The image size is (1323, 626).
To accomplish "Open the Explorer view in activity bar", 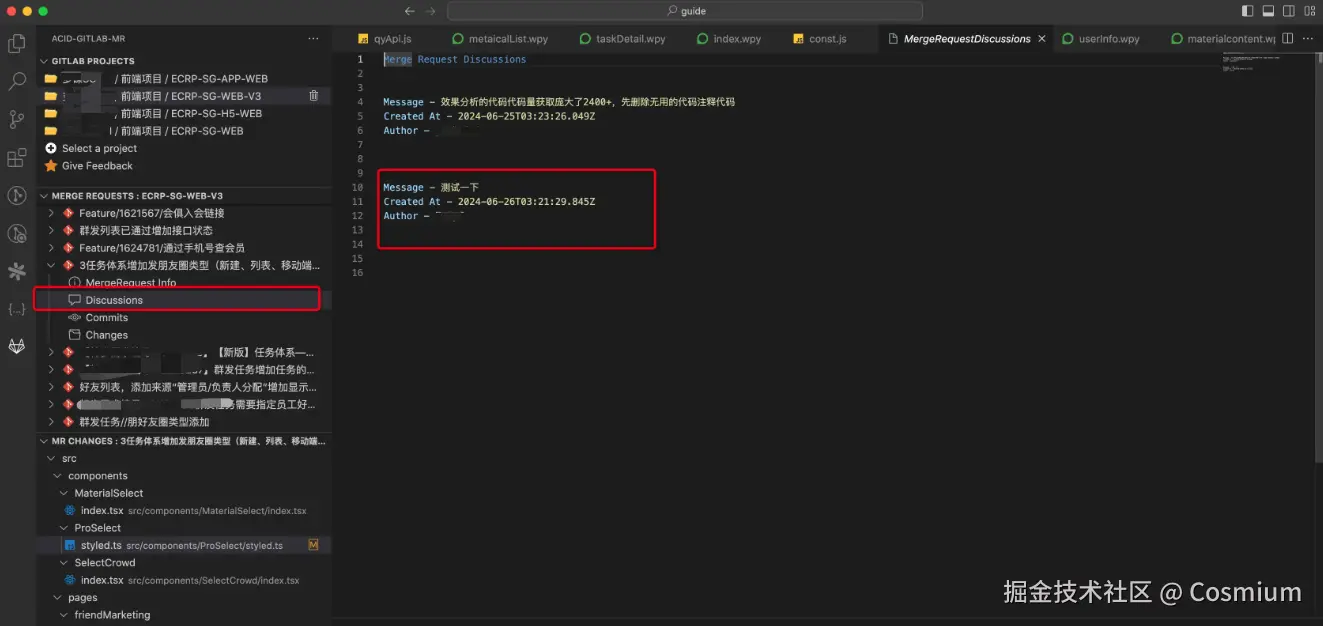I will (x=16, y=44).
